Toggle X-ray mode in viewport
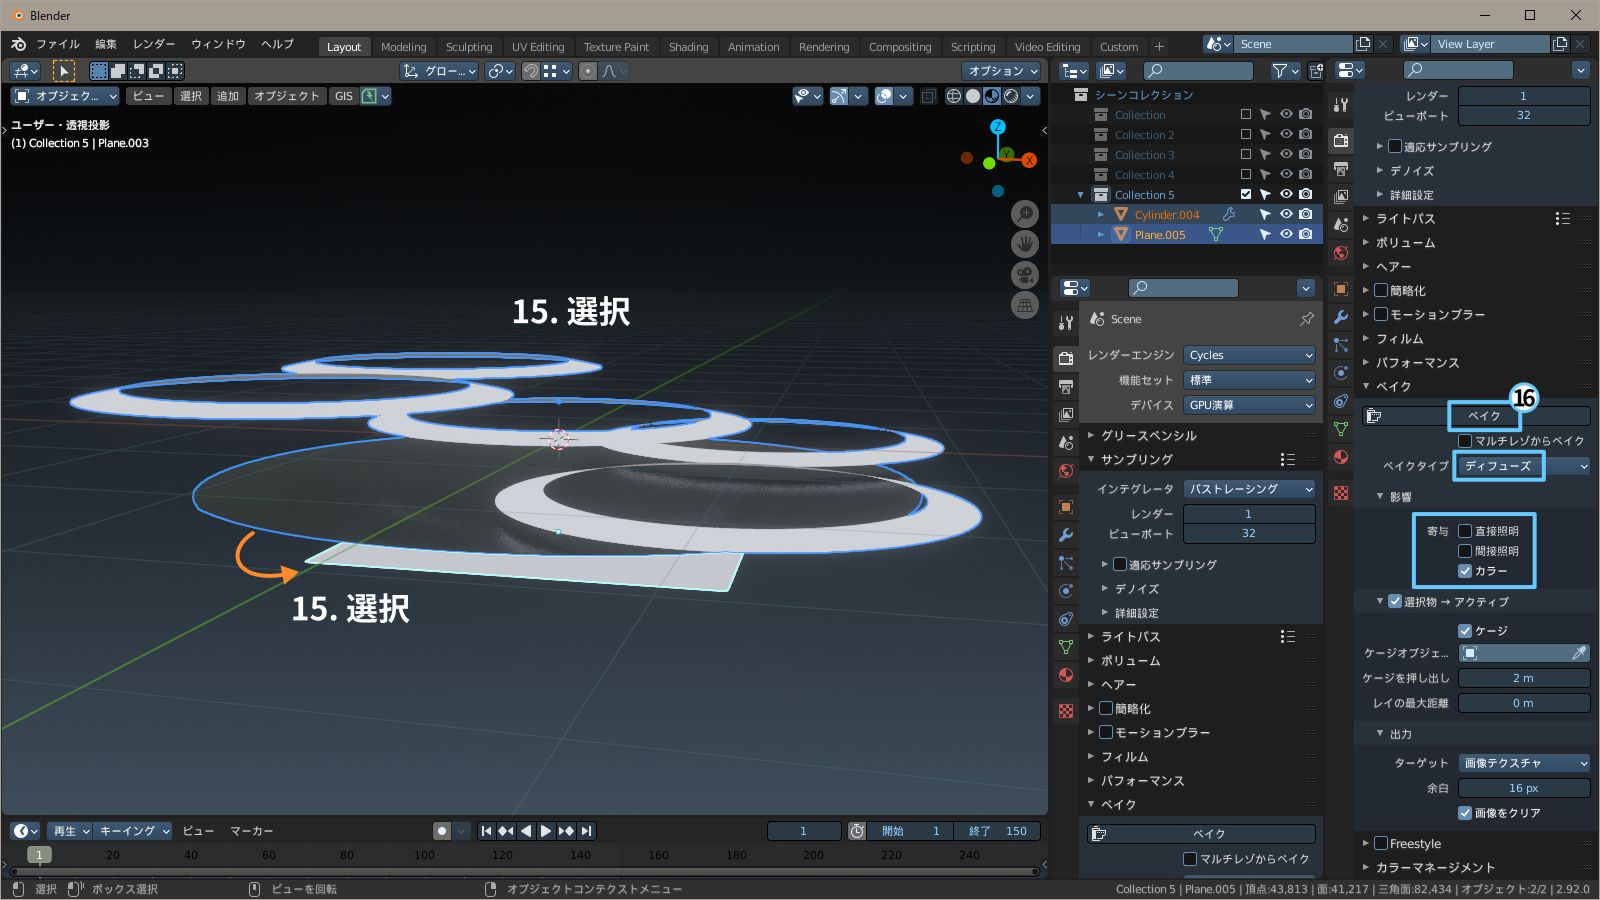This screenshot has height=900, width=1600. click(929, 96)
